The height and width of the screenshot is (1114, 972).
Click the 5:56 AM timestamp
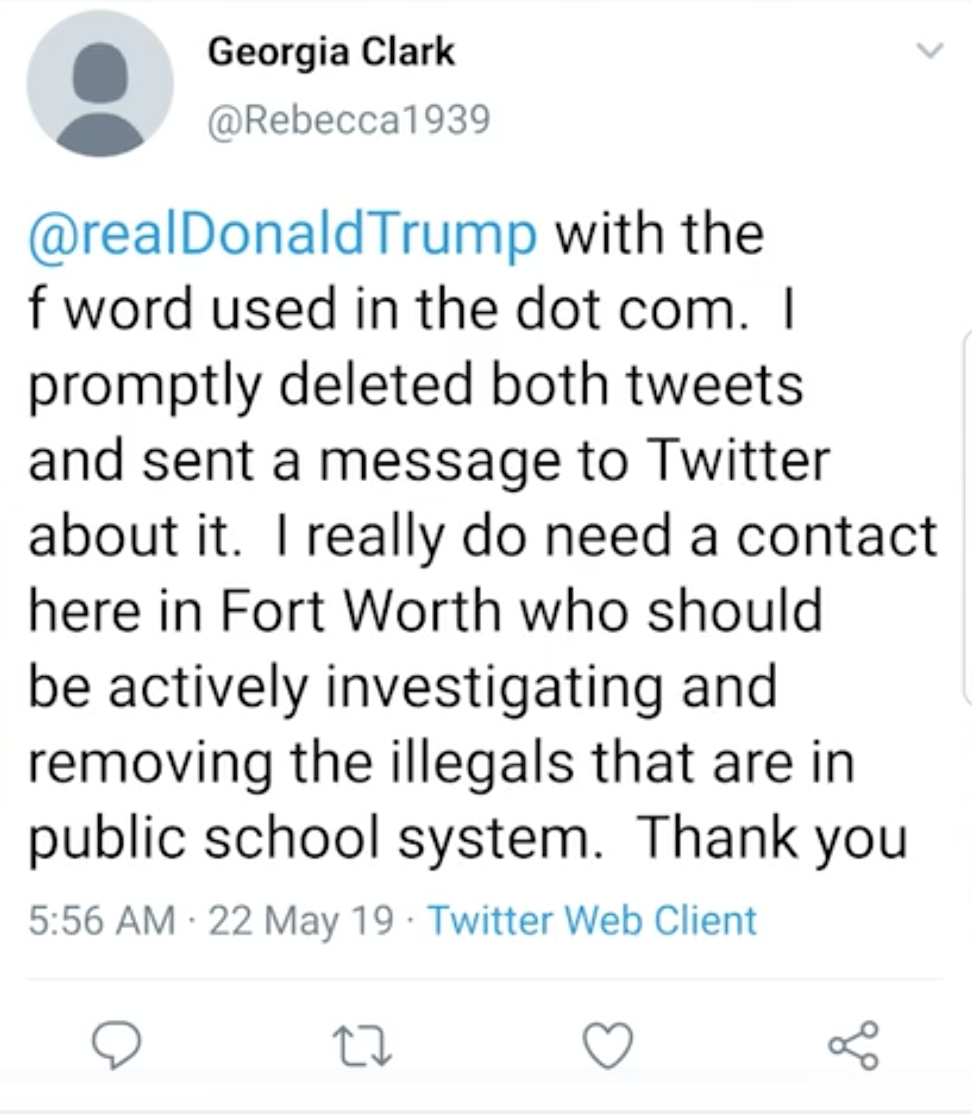tap(102, 919)
